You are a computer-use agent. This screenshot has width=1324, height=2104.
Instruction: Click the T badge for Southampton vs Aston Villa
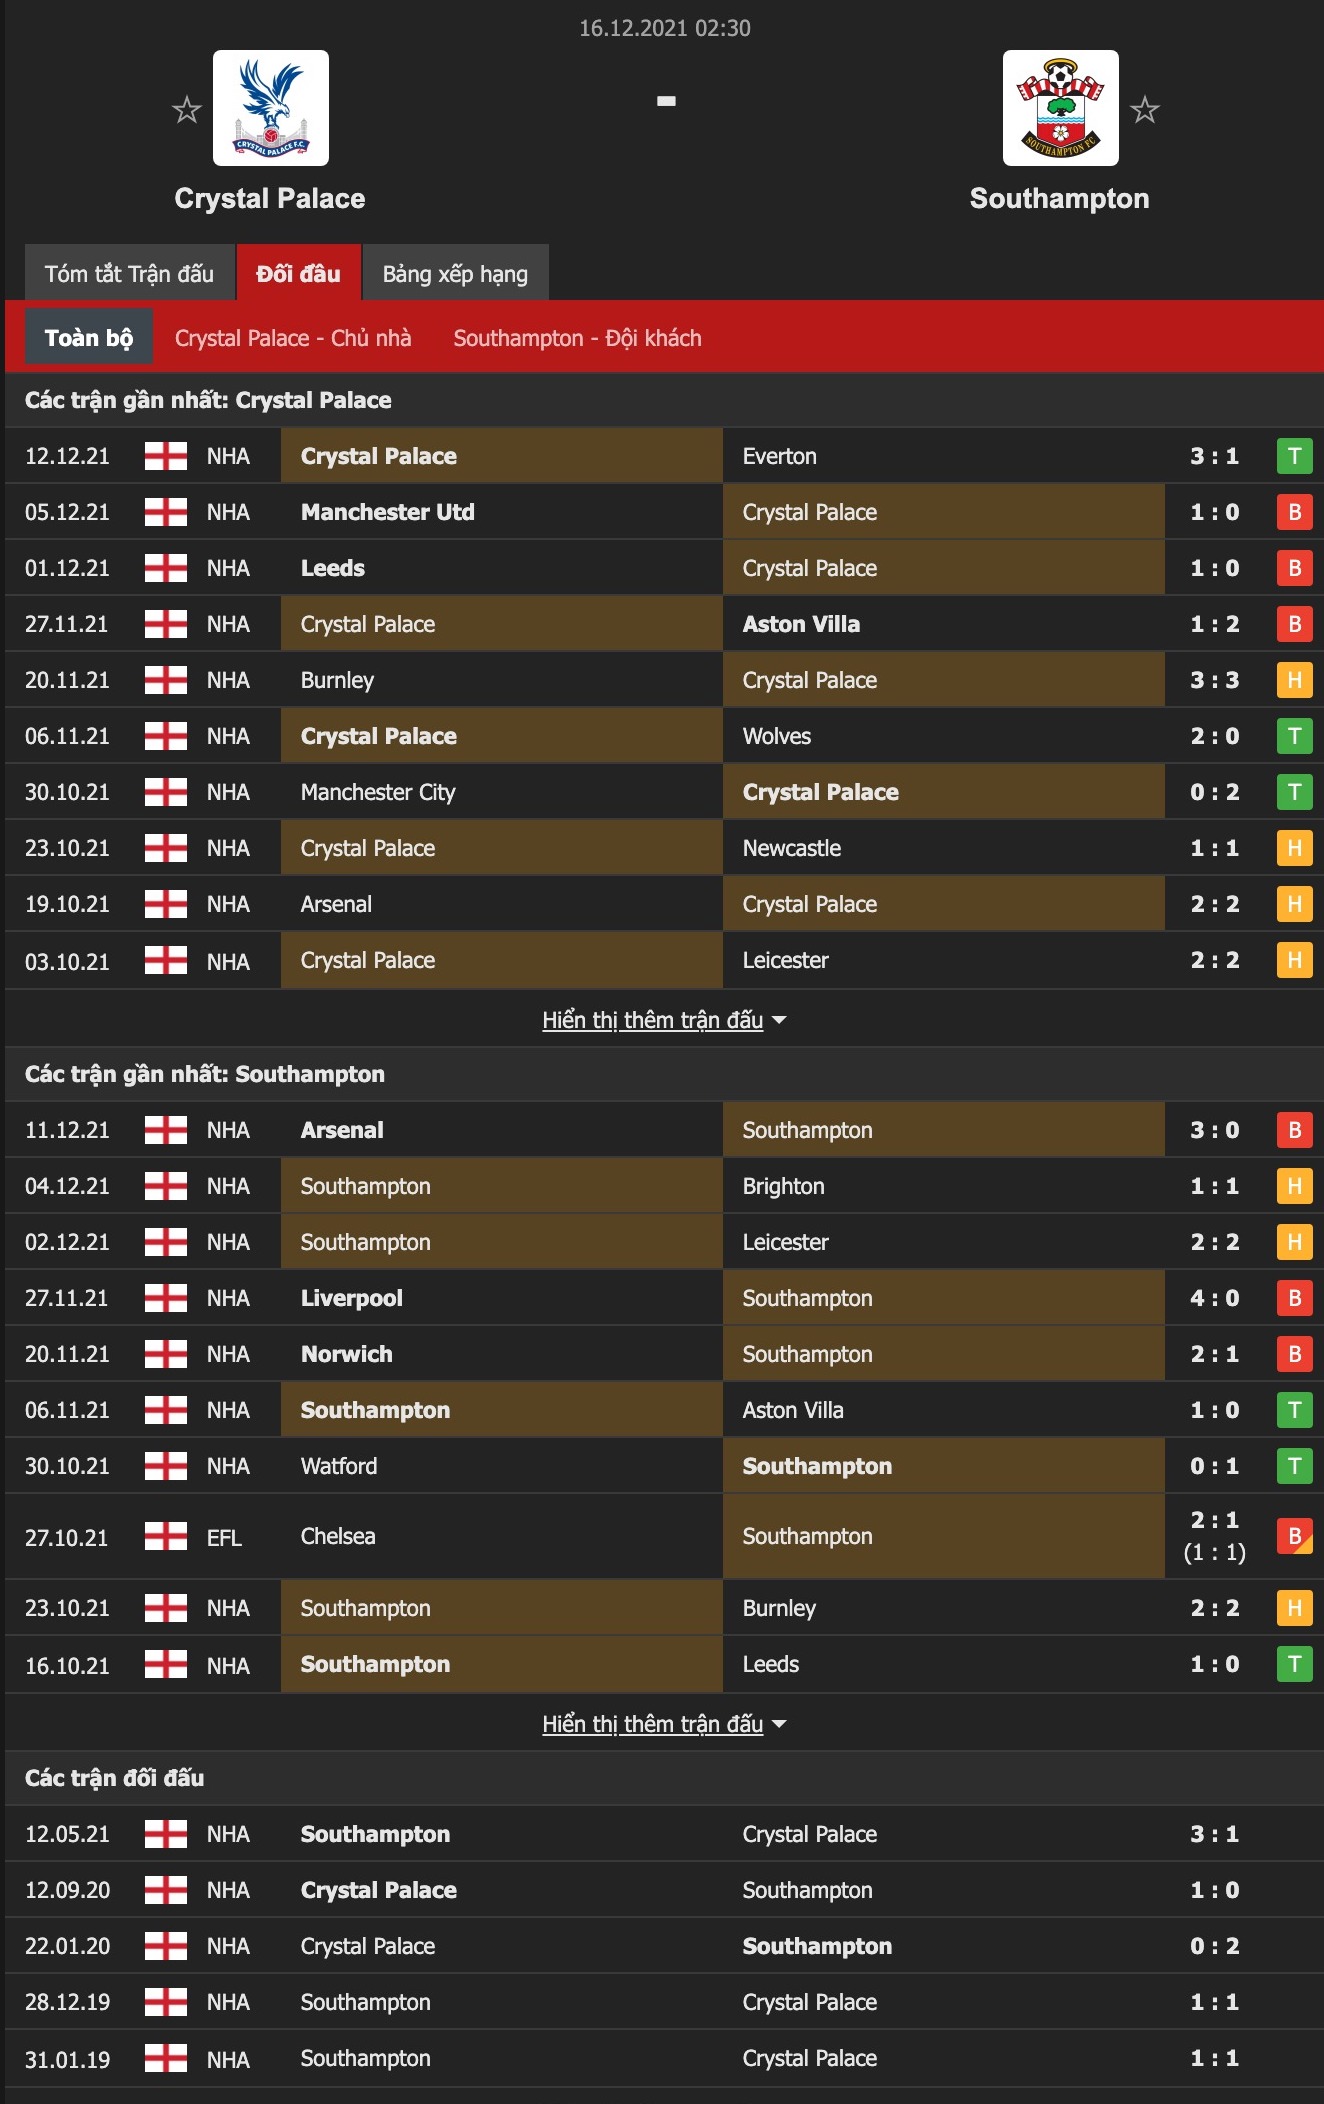(1295, 1410)
